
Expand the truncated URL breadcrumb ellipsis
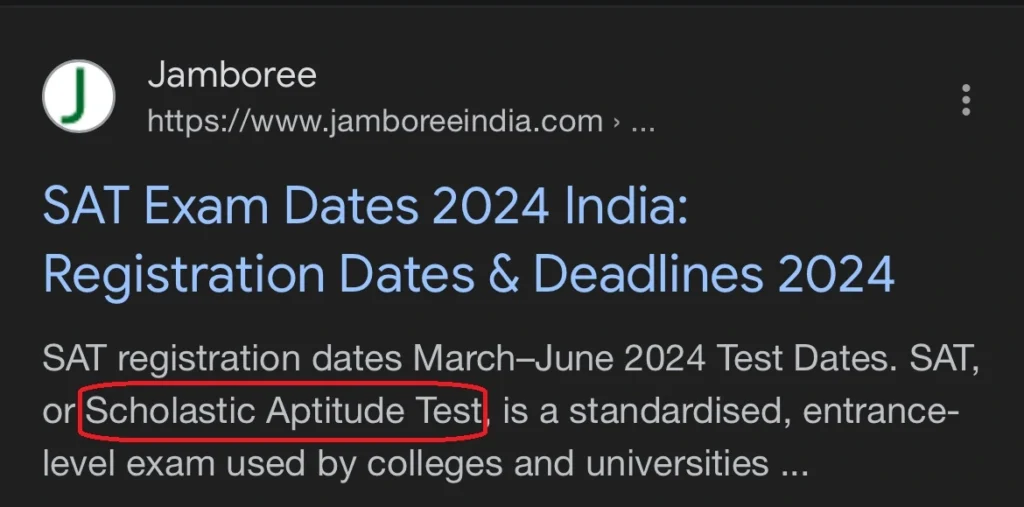[644, 124]
